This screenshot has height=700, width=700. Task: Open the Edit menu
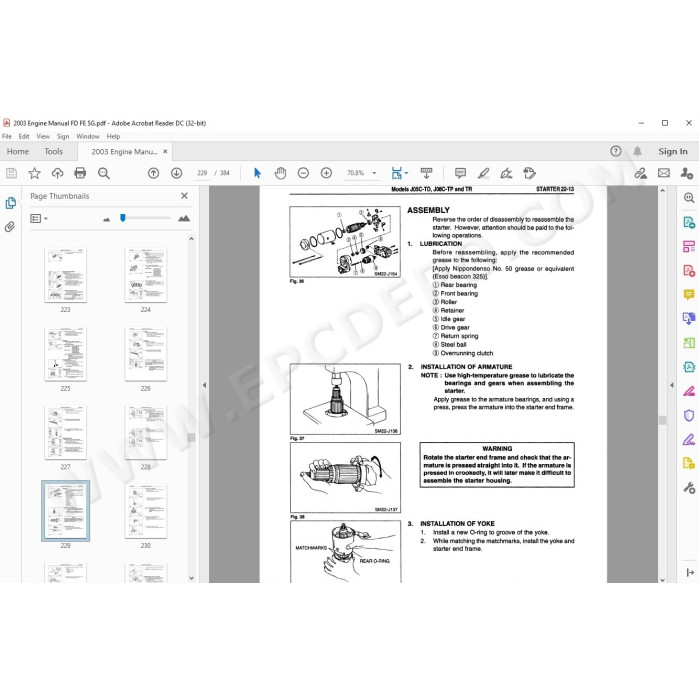click(x=24, y=136)
